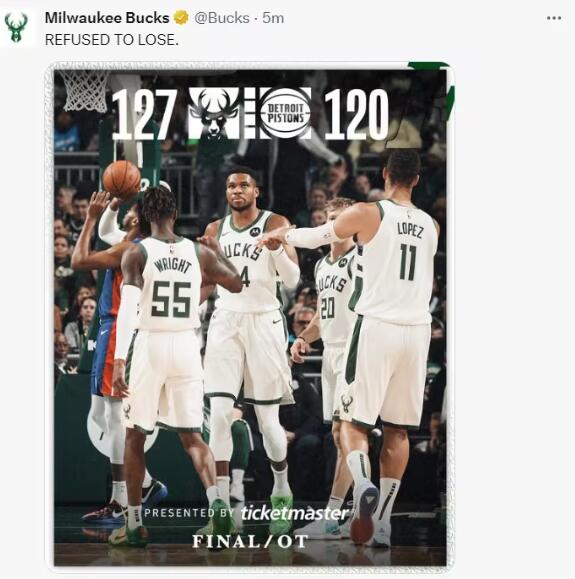Click the basketball net in the photo
The width and height of the screenshot is (575, 579).
click(85, 91)
